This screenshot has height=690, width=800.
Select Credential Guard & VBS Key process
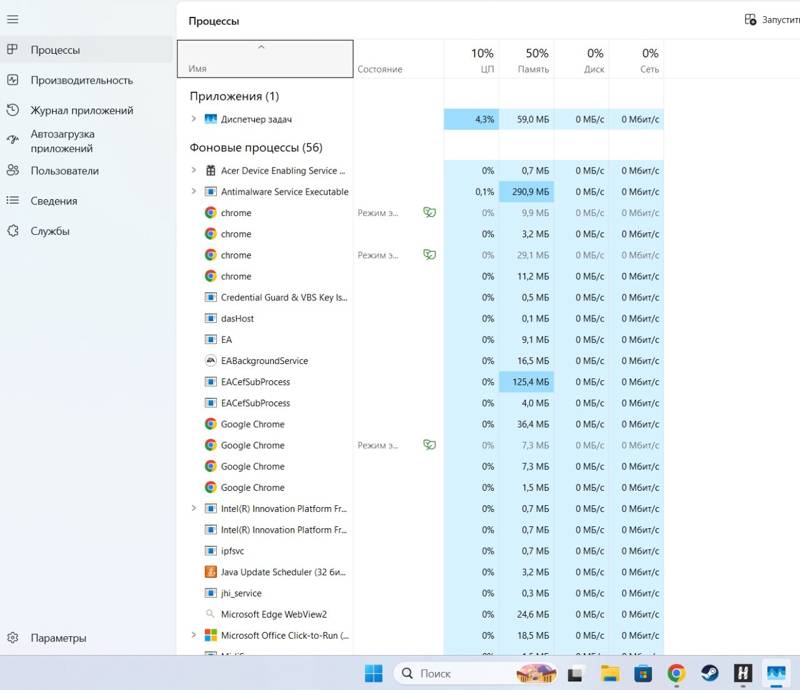coord(420,298)
